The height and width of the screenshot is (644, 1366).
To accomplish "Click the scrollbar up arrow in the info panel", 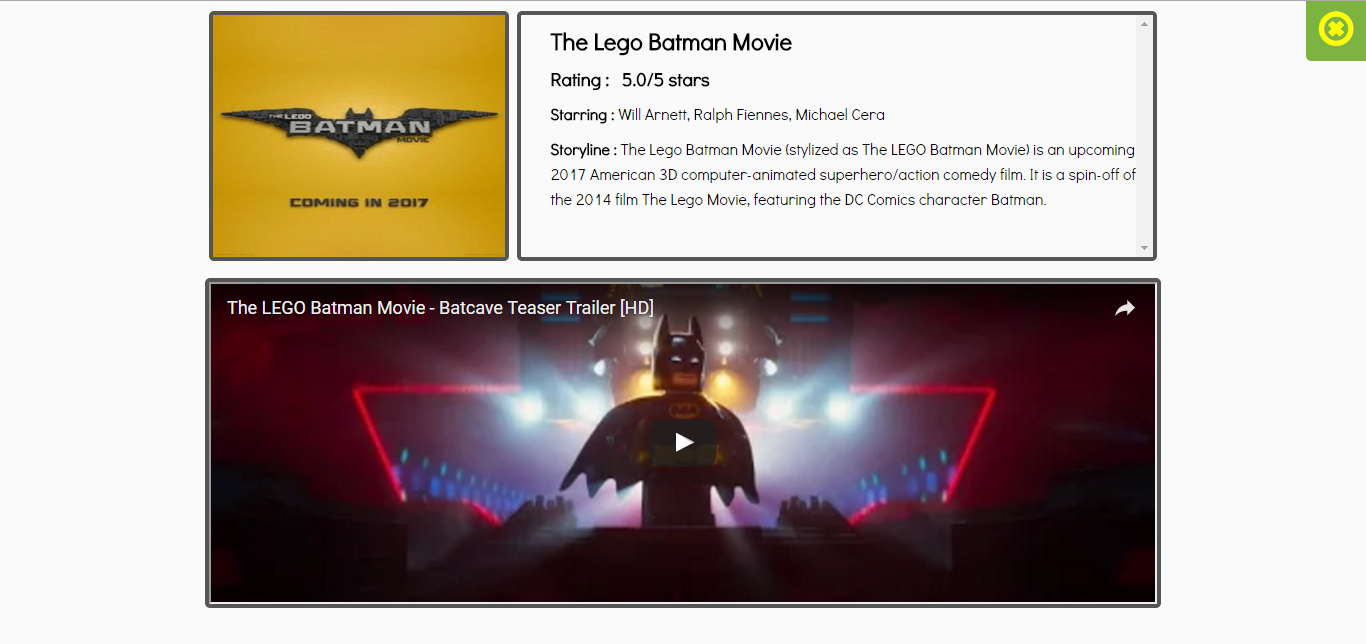I will click(x=1144, y=23).
